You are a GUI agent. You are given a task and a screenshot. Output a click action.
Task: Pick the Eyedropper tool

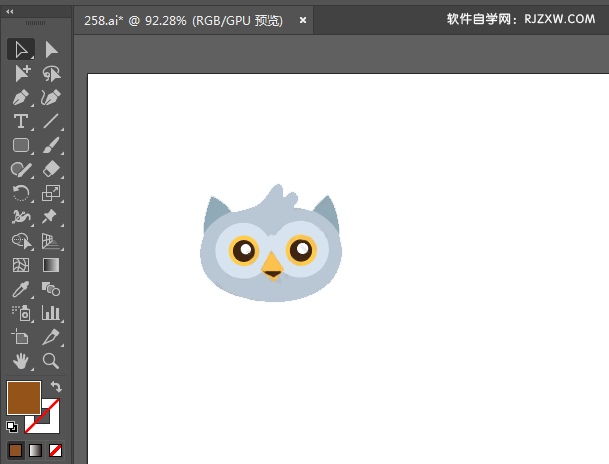click(x=21, y=289)
